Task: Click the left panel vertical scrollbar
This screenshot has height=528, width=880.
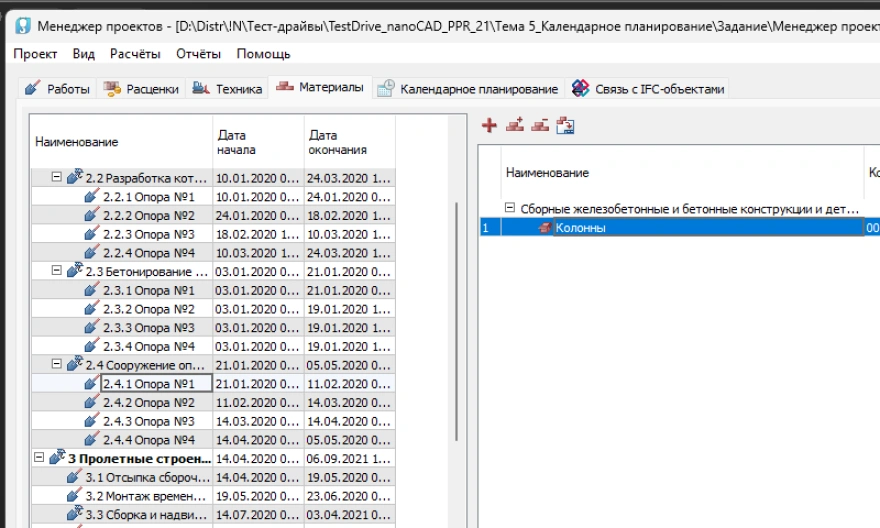Action: (458, 320)
